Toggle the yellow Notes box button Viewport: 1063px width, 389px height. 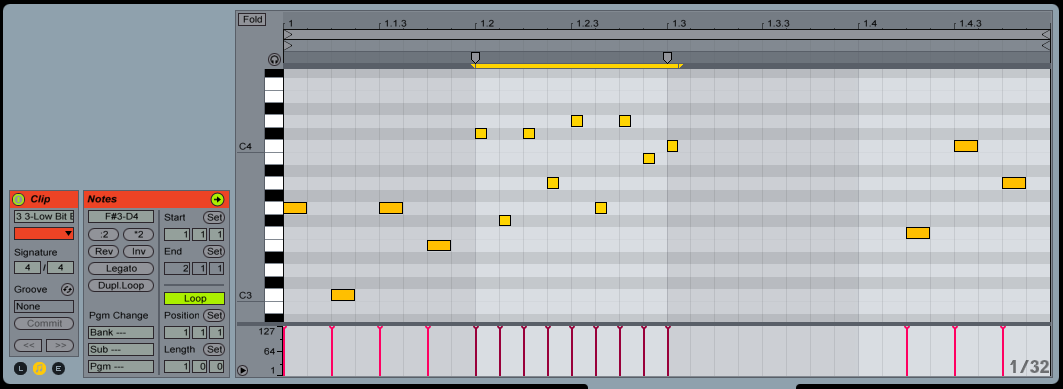pyautogui.click(x=39, y=368)
